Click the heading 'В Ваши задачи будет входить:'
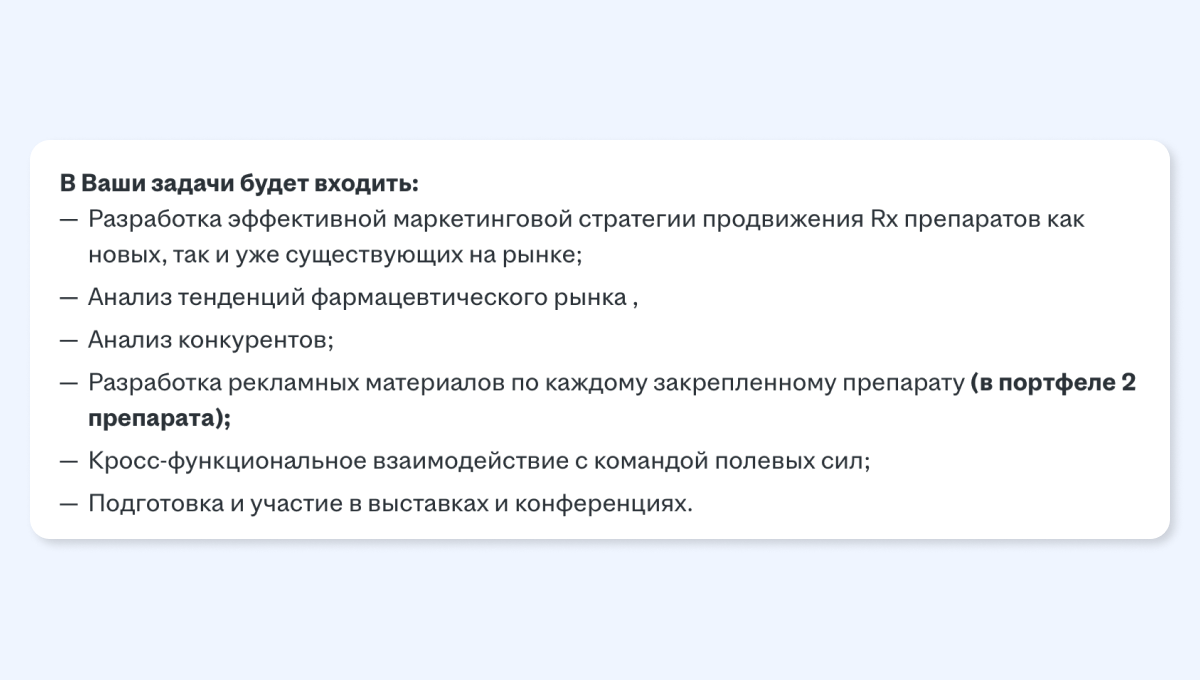 click(x=239, y=184)
